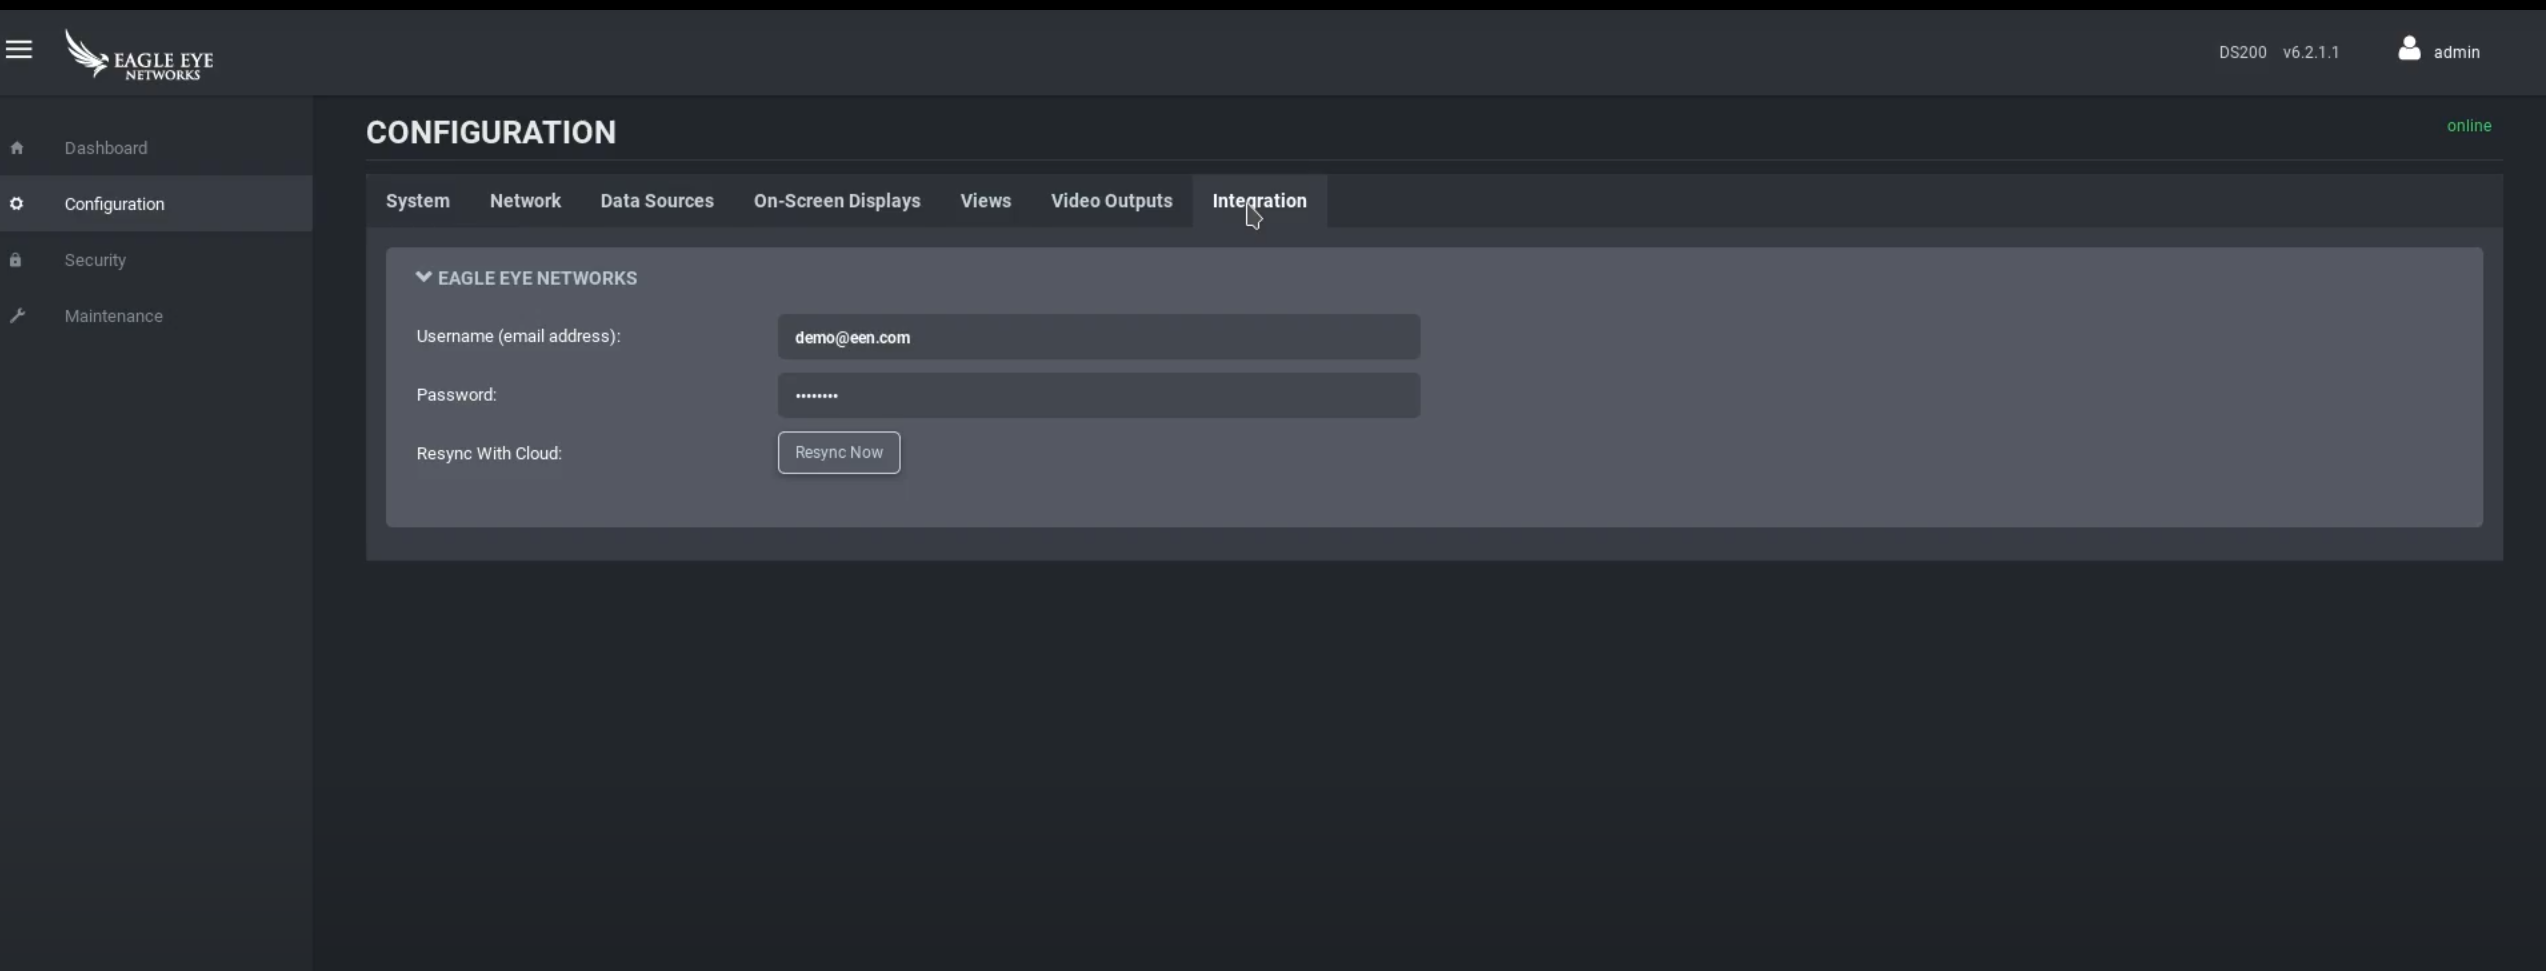Focus the Username email address field
This screenshot has height=971, width=2546.
pos(1099,337)
